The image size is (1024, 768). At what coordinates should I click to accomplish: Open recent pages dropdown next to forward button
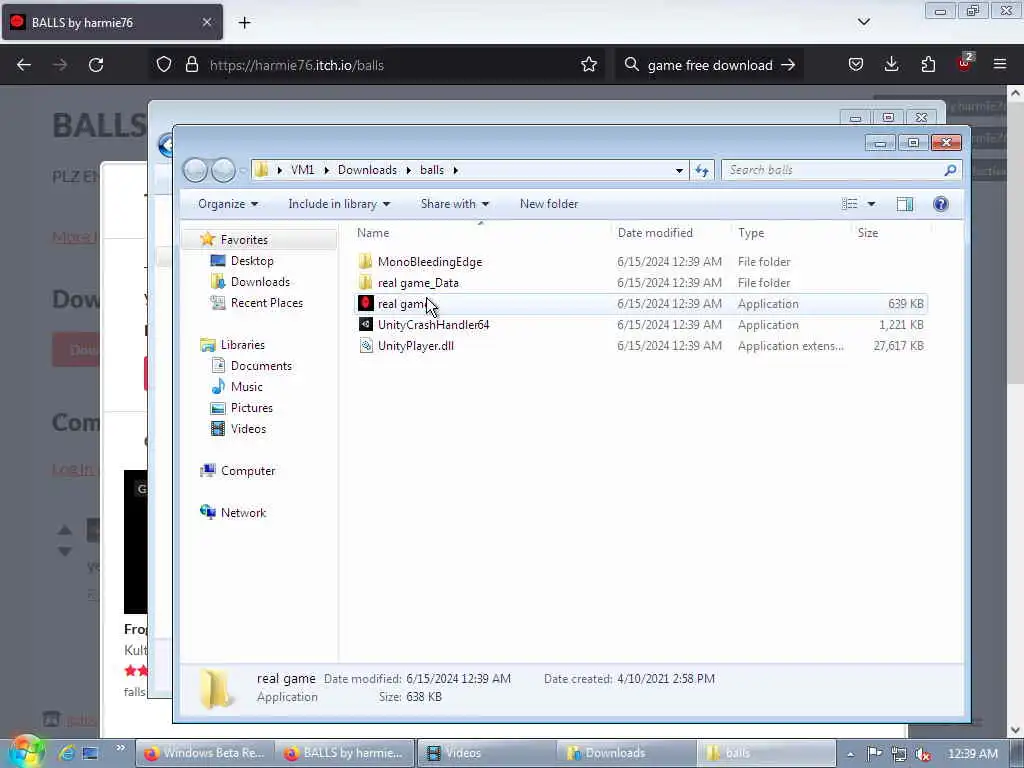click(243, 170)
